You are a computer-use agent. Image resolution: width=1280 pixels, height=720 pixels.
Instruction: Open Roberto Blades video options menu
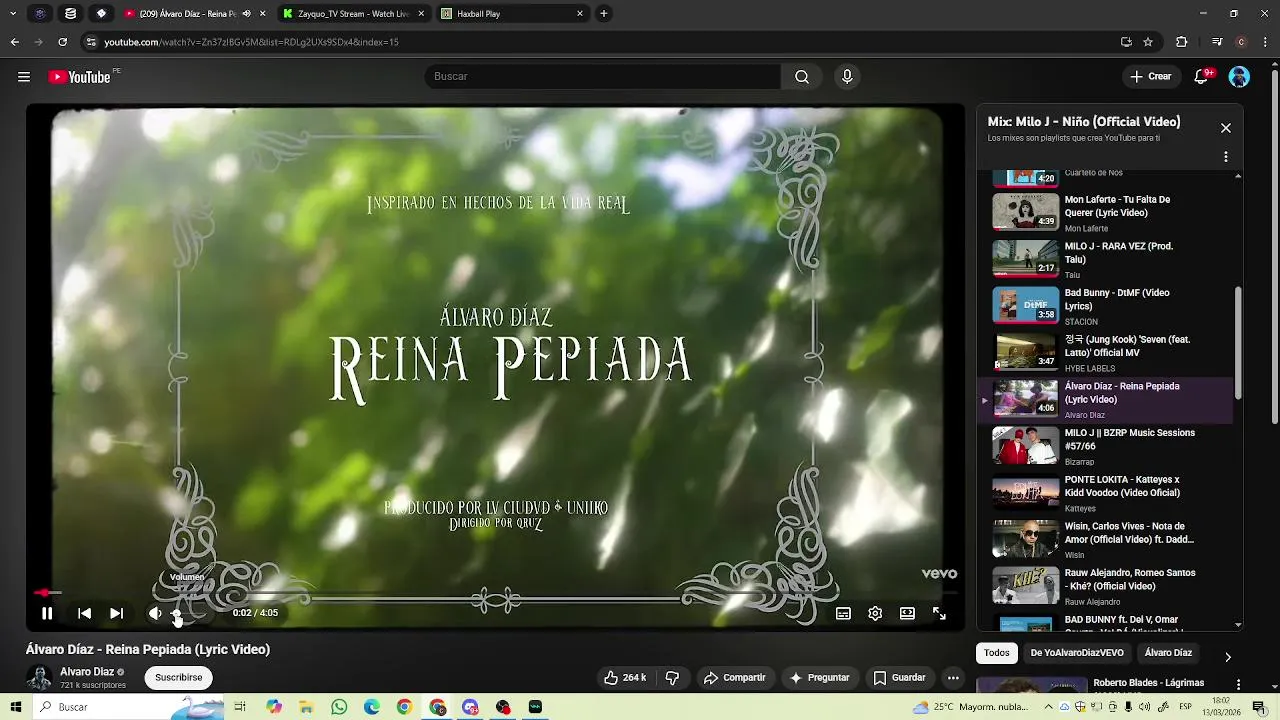(x=1239, y=685)
